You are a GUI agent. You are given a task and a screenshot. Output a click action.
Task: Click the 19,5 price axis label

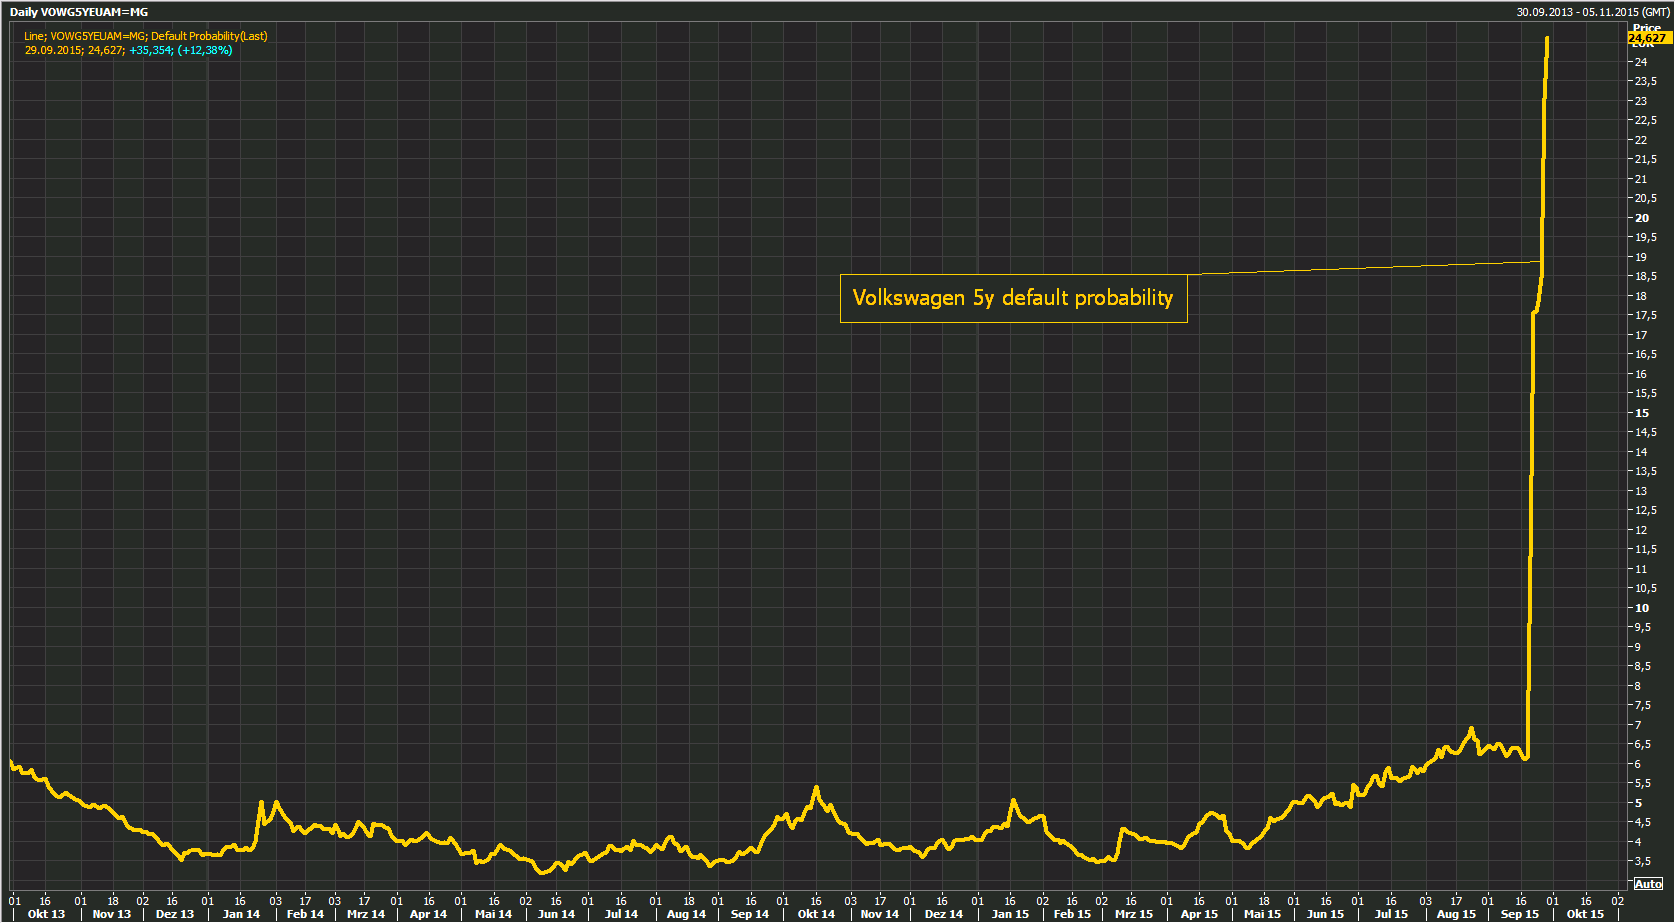[x=1645, y=237]
